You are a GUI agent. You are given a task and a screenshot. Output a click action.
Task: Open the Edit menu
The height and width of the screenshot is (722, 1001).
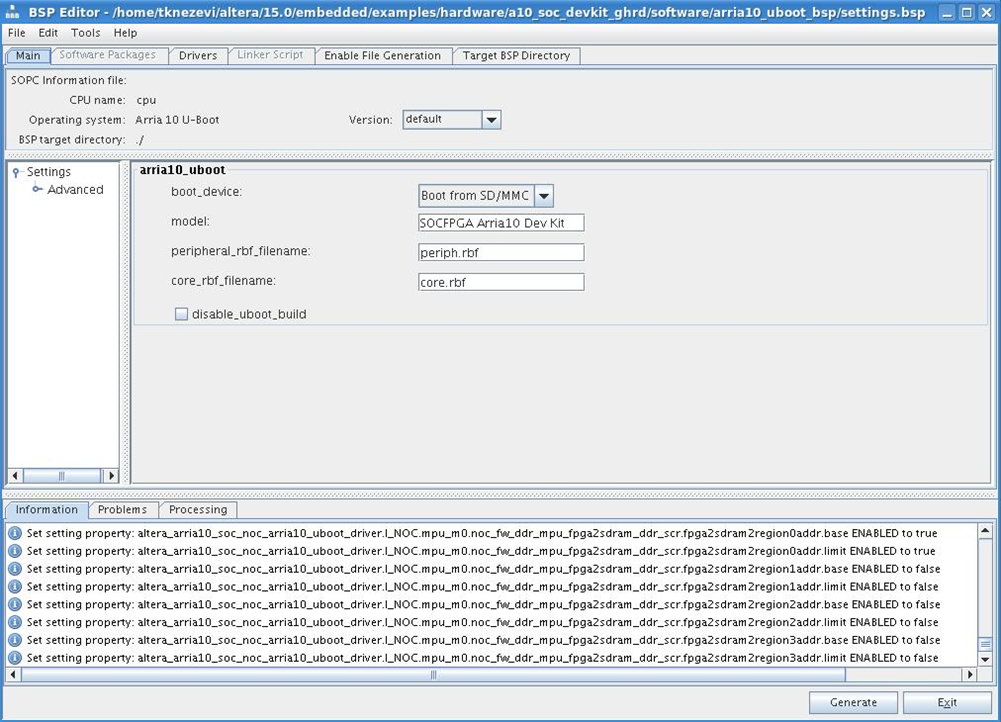coord(48,33)
